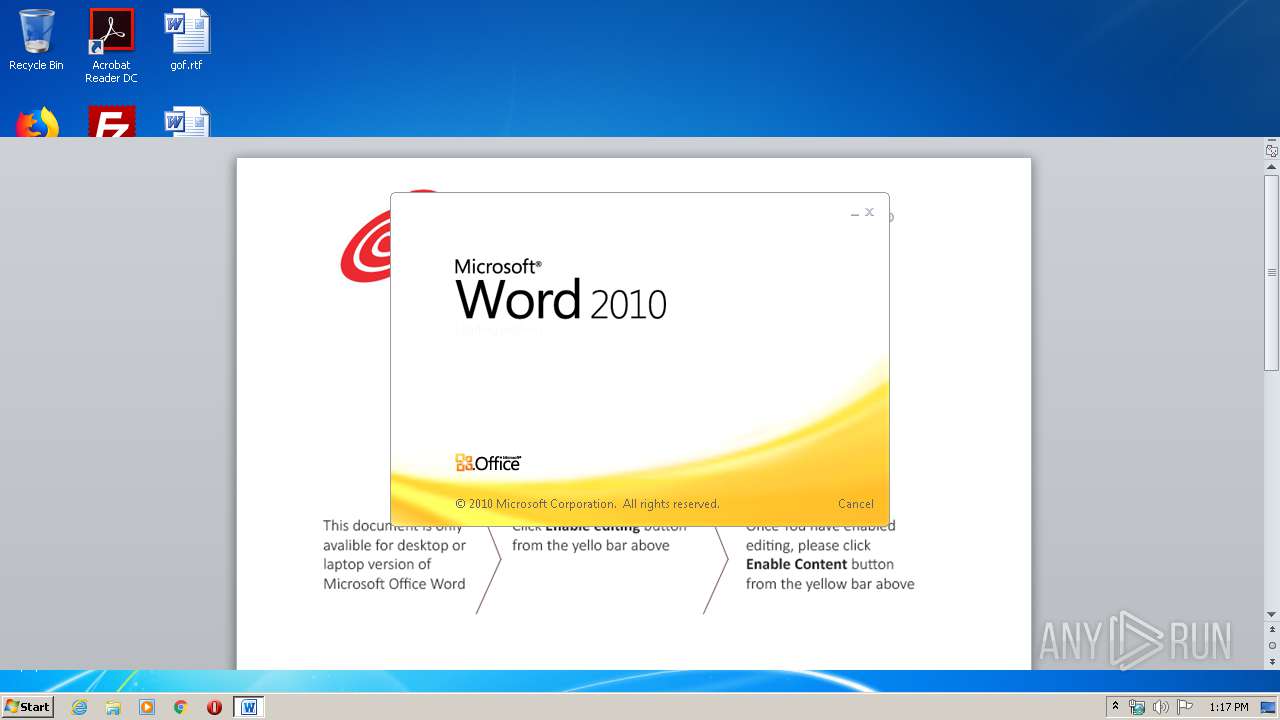The image size is (1280, 720).
Task: Click the Office logo on splash screen
Action: coord(488,463)
